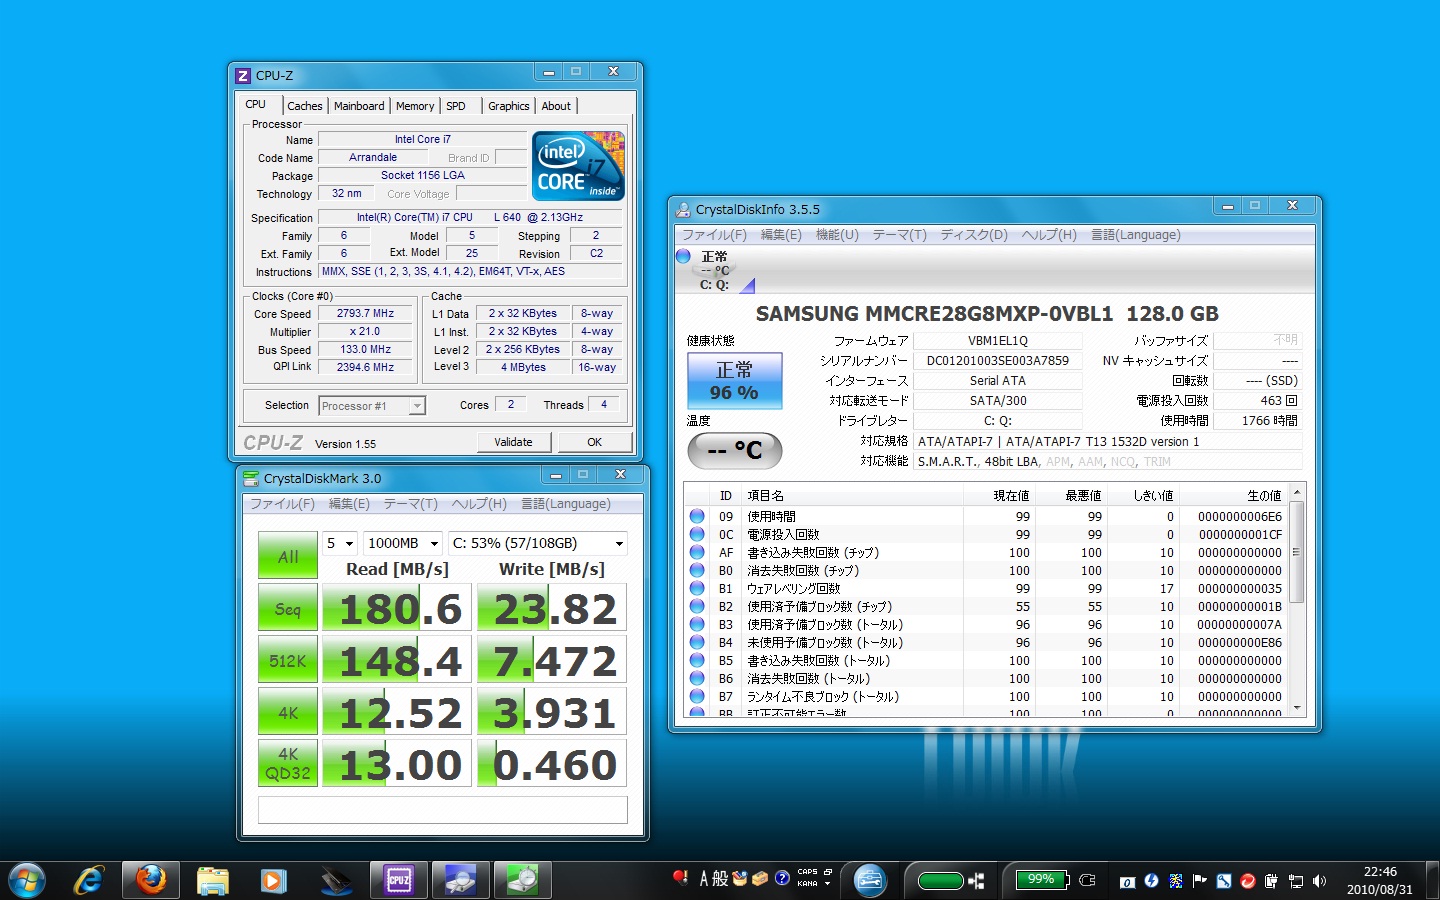The image size is (1440, 900).
Task: Open the test count dropdown showing 5
Action: pos(339,543)
